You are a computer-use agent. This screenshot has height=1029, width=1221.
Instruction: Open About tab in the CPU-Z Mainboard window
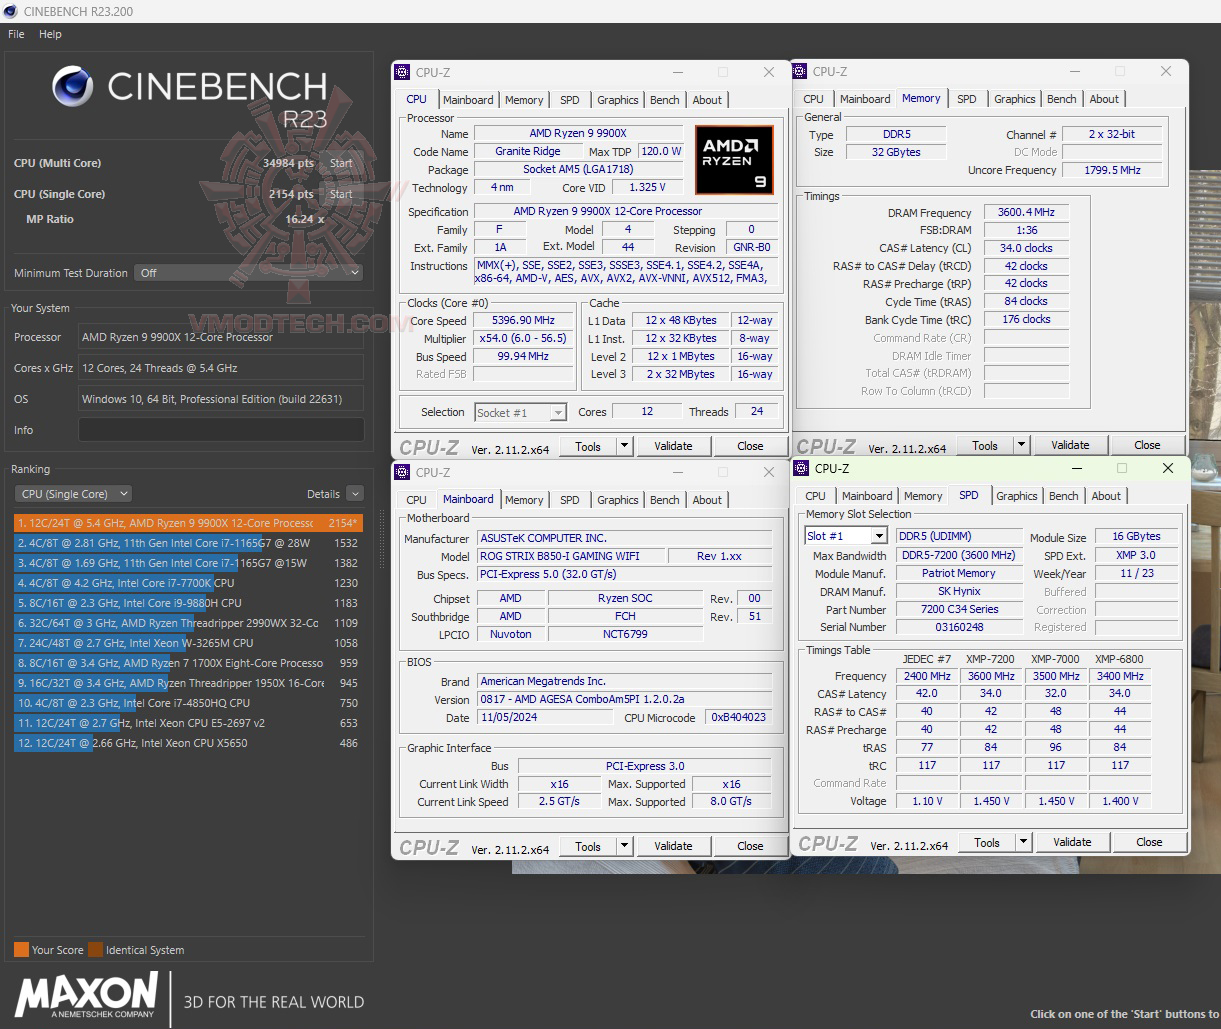707,500
